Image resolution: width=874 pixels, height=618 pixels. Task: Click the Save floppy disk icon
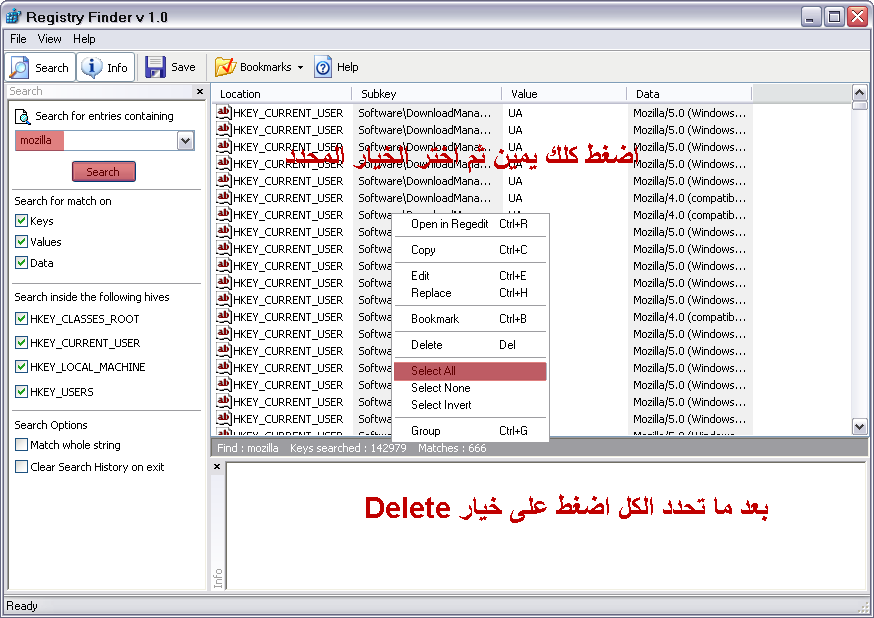click(x=155, y=67)
